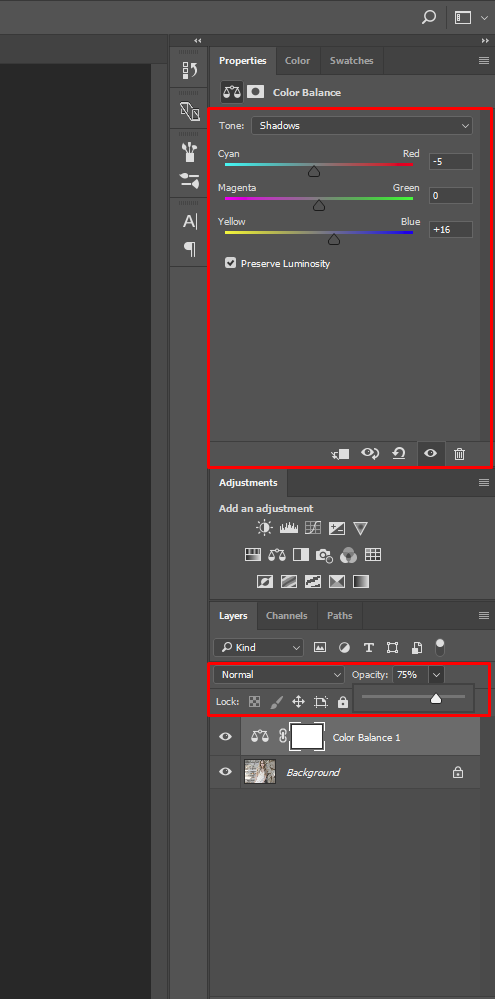This screenshot has height=999, width=495.
Task: Open the Normal blend mode dropdown
Action: coord(279,675)
